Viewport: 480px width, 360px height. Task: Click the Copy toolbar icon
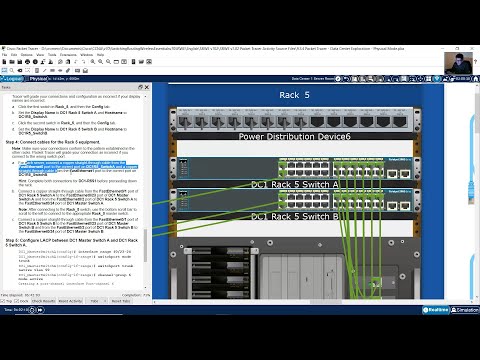pyautogui.click(x=60, y=62)
